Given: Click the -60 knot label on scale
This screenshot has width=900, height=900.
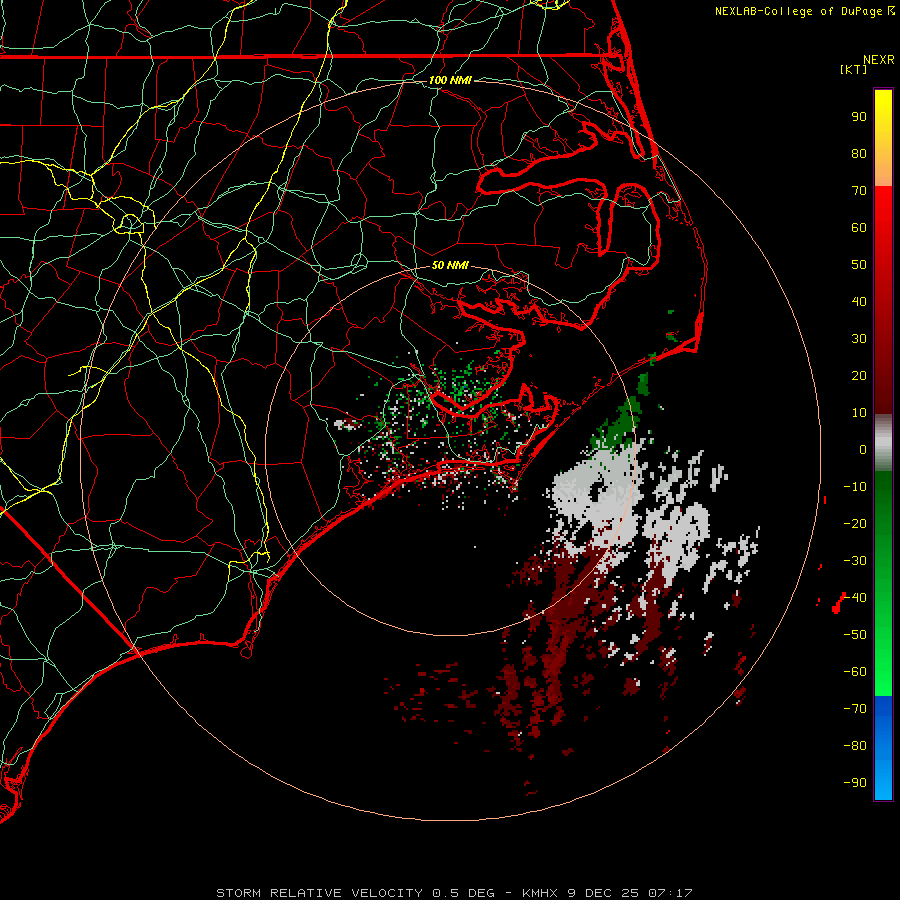Looking at the screenshot, I should 855,672.
